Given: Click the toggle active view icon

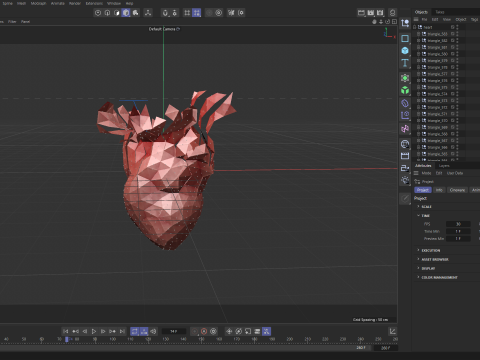Looking at the screenshot, I should point(394,22).
